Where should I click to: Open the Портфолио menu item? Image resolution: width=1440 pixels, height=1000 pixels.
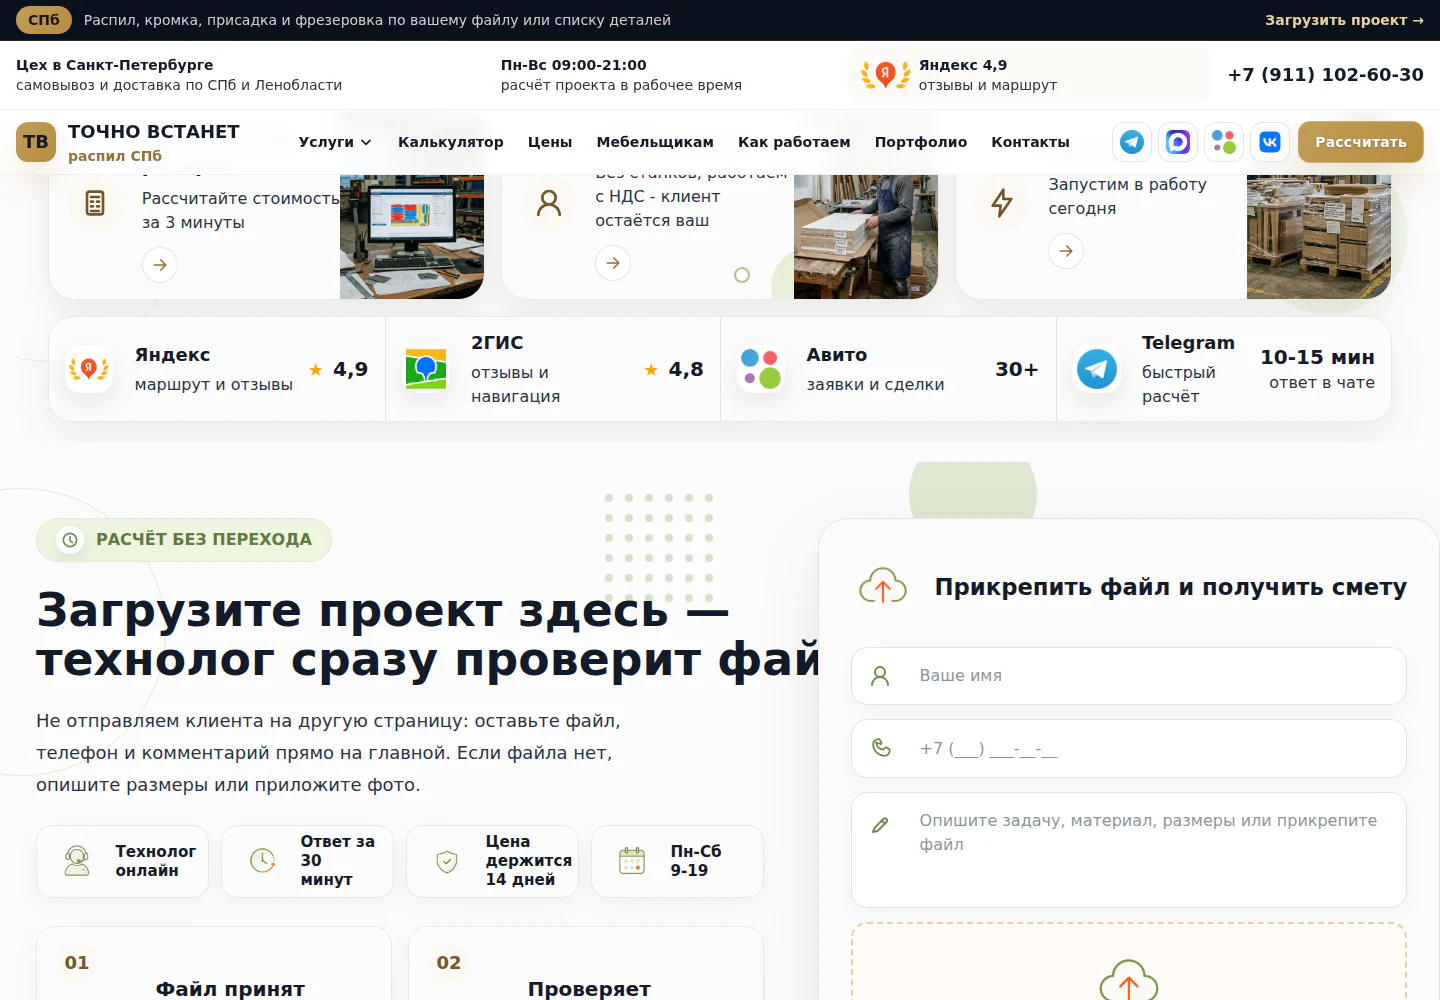coord(921,142)
